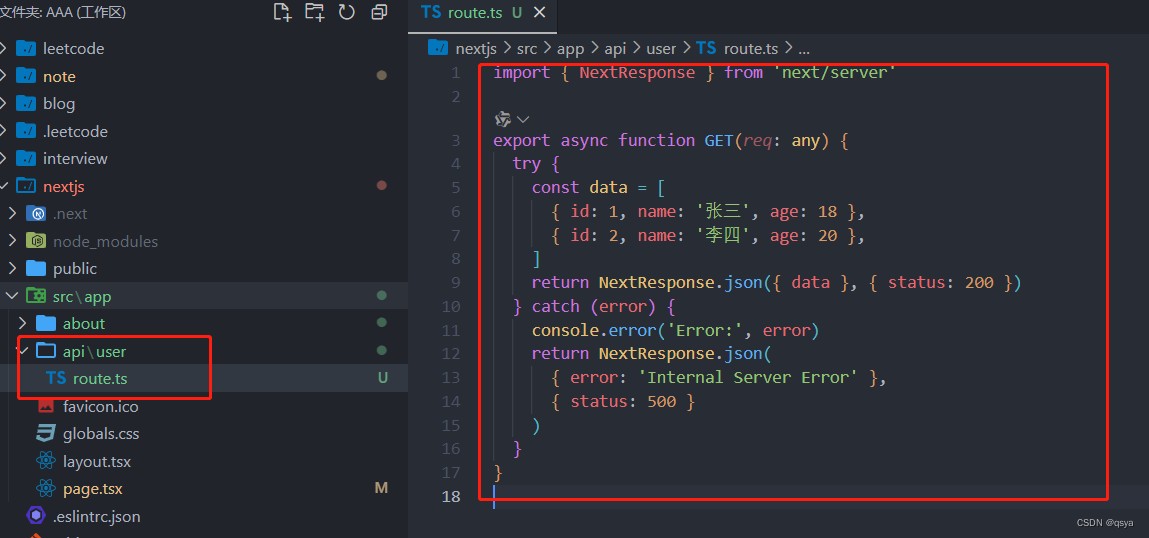Viewport: 1149px width, 538px height.
Task: Click the api\user folder icon
Action: click(x=46, y=351)
